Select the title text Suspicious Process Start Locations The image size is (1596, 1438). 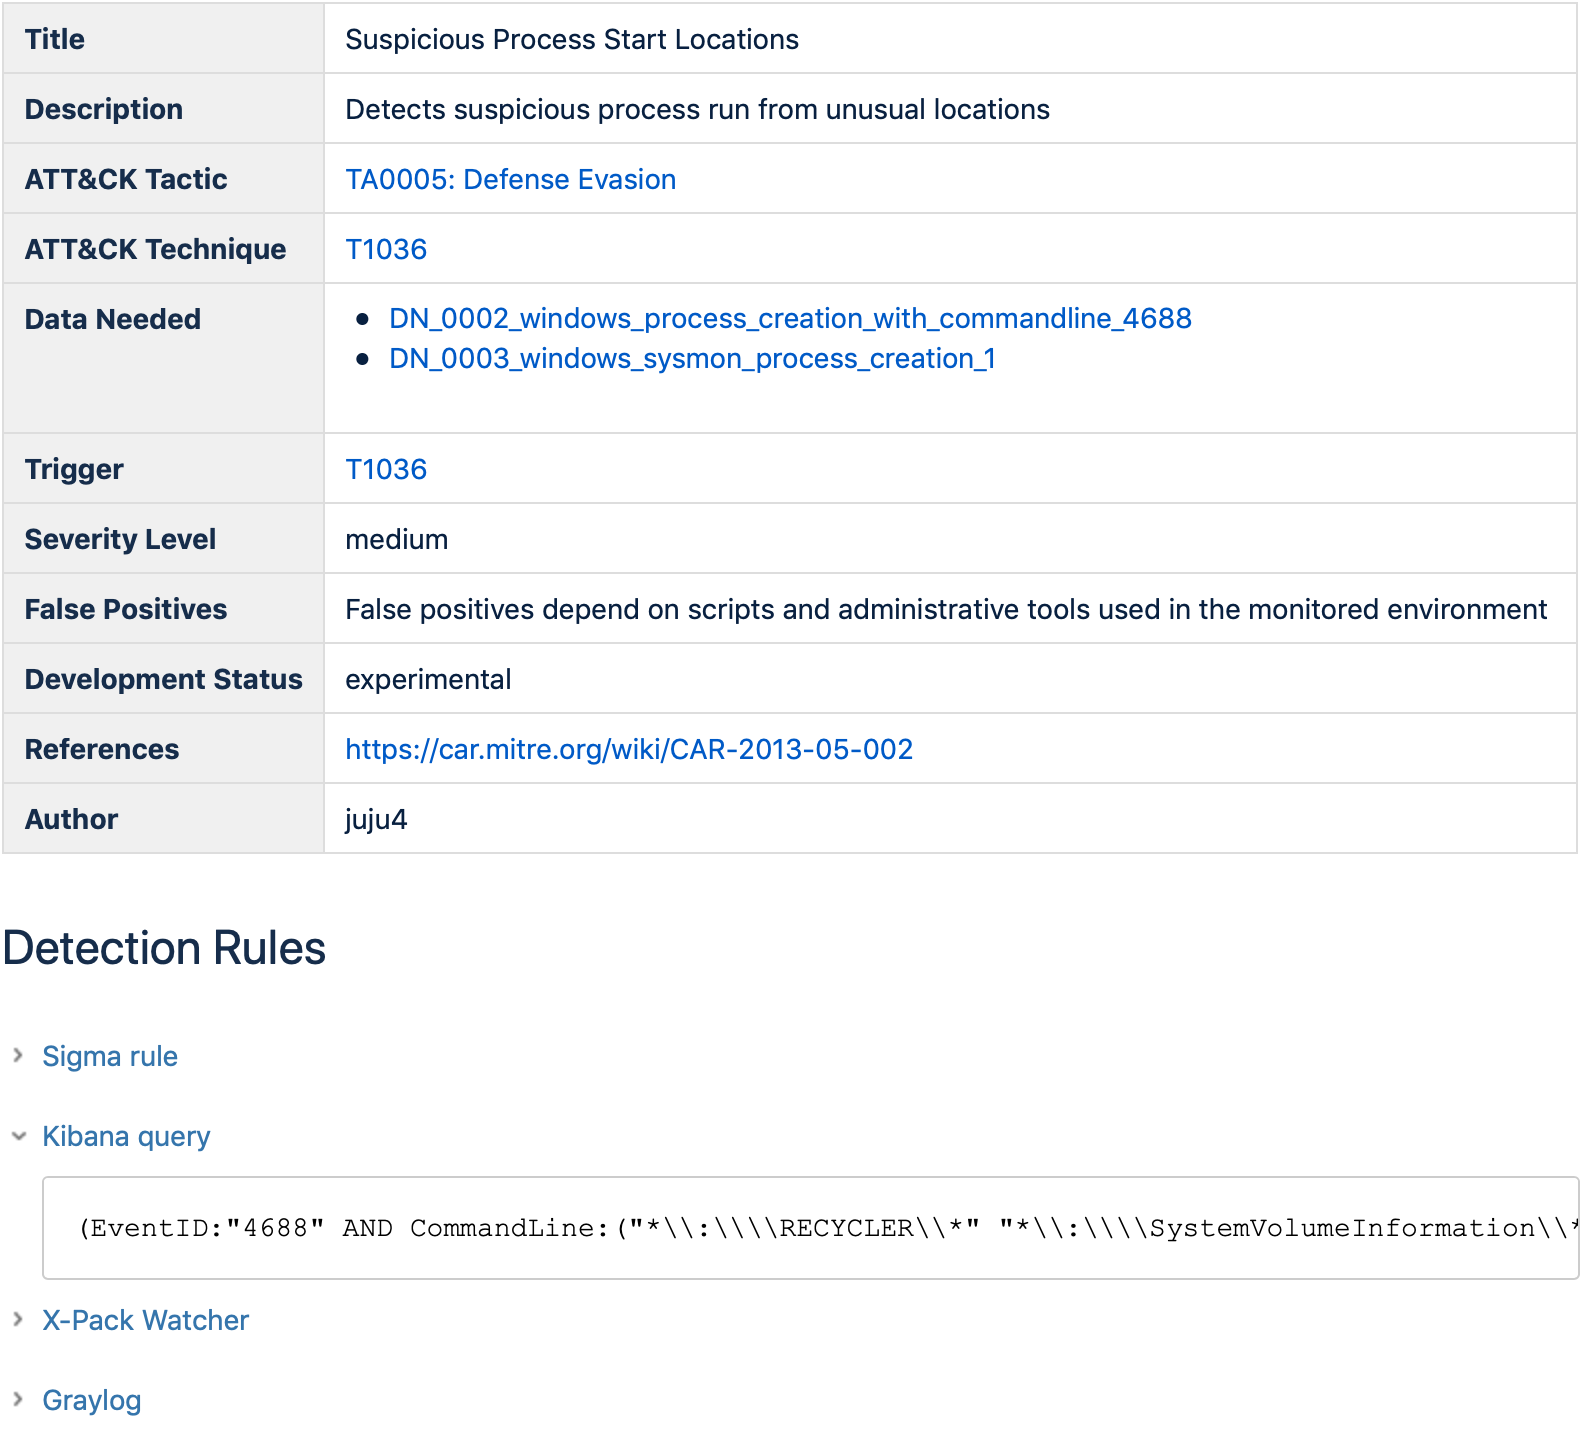[x=572, y=39]
